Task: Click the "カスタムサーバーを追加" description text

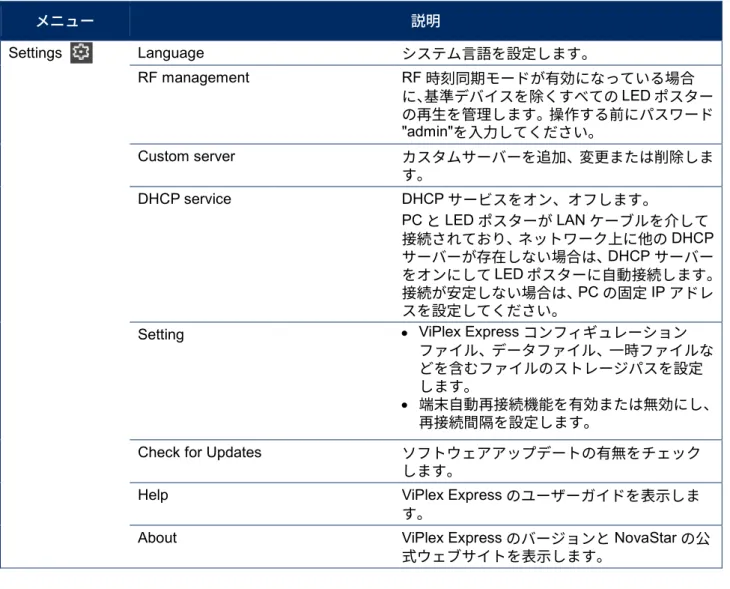Action: tap(557, 166)
